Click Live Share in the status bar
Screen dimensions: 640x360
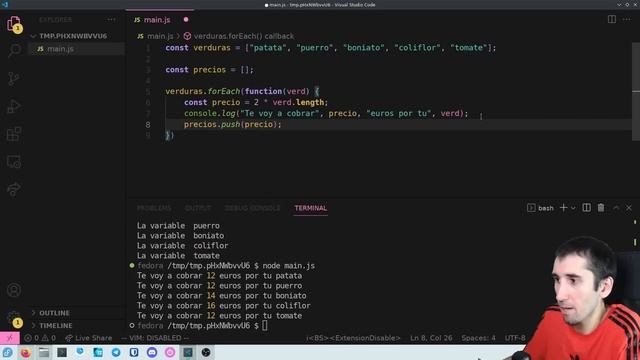coord(89,338)
